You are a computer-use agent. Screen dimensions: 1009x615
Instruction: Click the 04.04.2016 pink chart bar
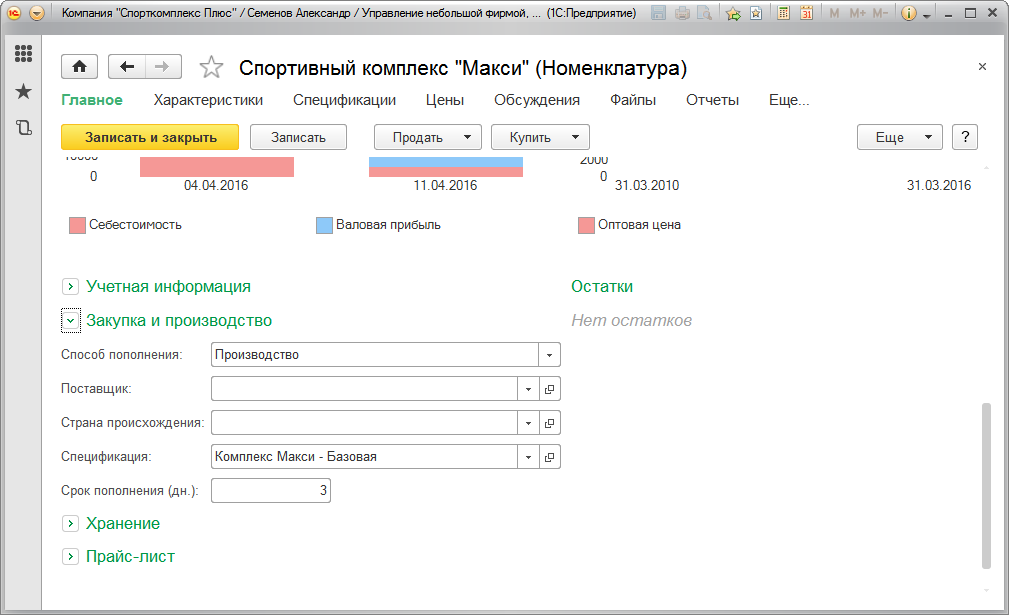click(x=217, y=167)
